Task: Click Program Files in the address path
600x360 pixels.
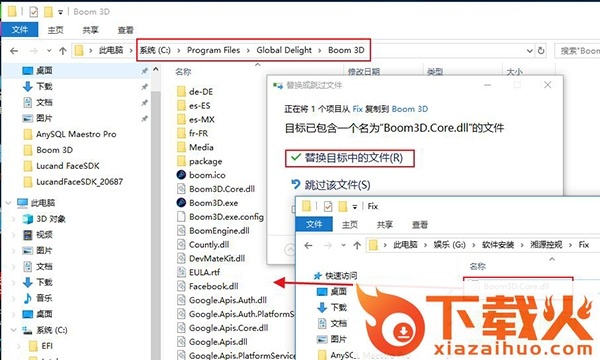Action: coord(213,50)
